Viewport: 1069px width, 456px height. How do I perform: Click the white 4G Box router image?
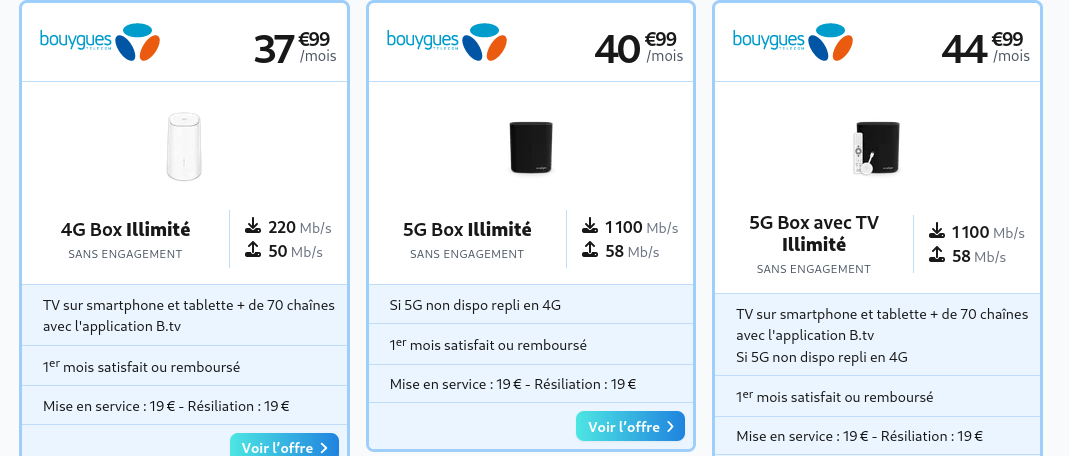point(184,148)
